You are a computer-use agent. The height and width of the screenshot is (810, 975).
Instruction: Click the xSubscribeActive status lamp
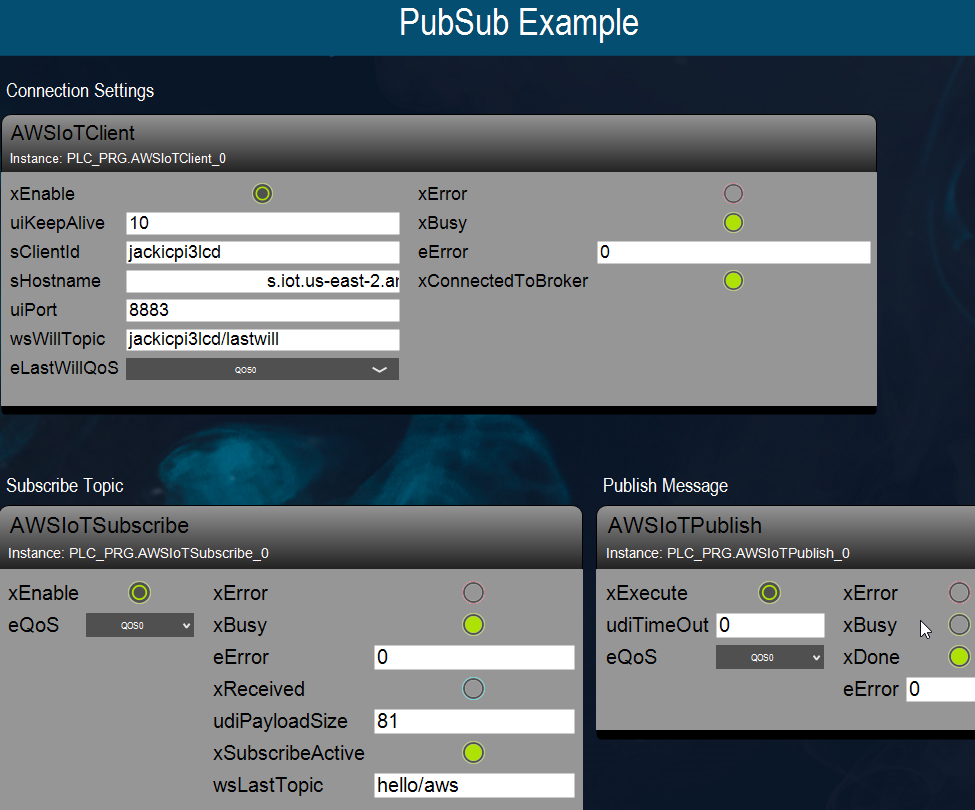pyautogui.click(x=474, y=752)
